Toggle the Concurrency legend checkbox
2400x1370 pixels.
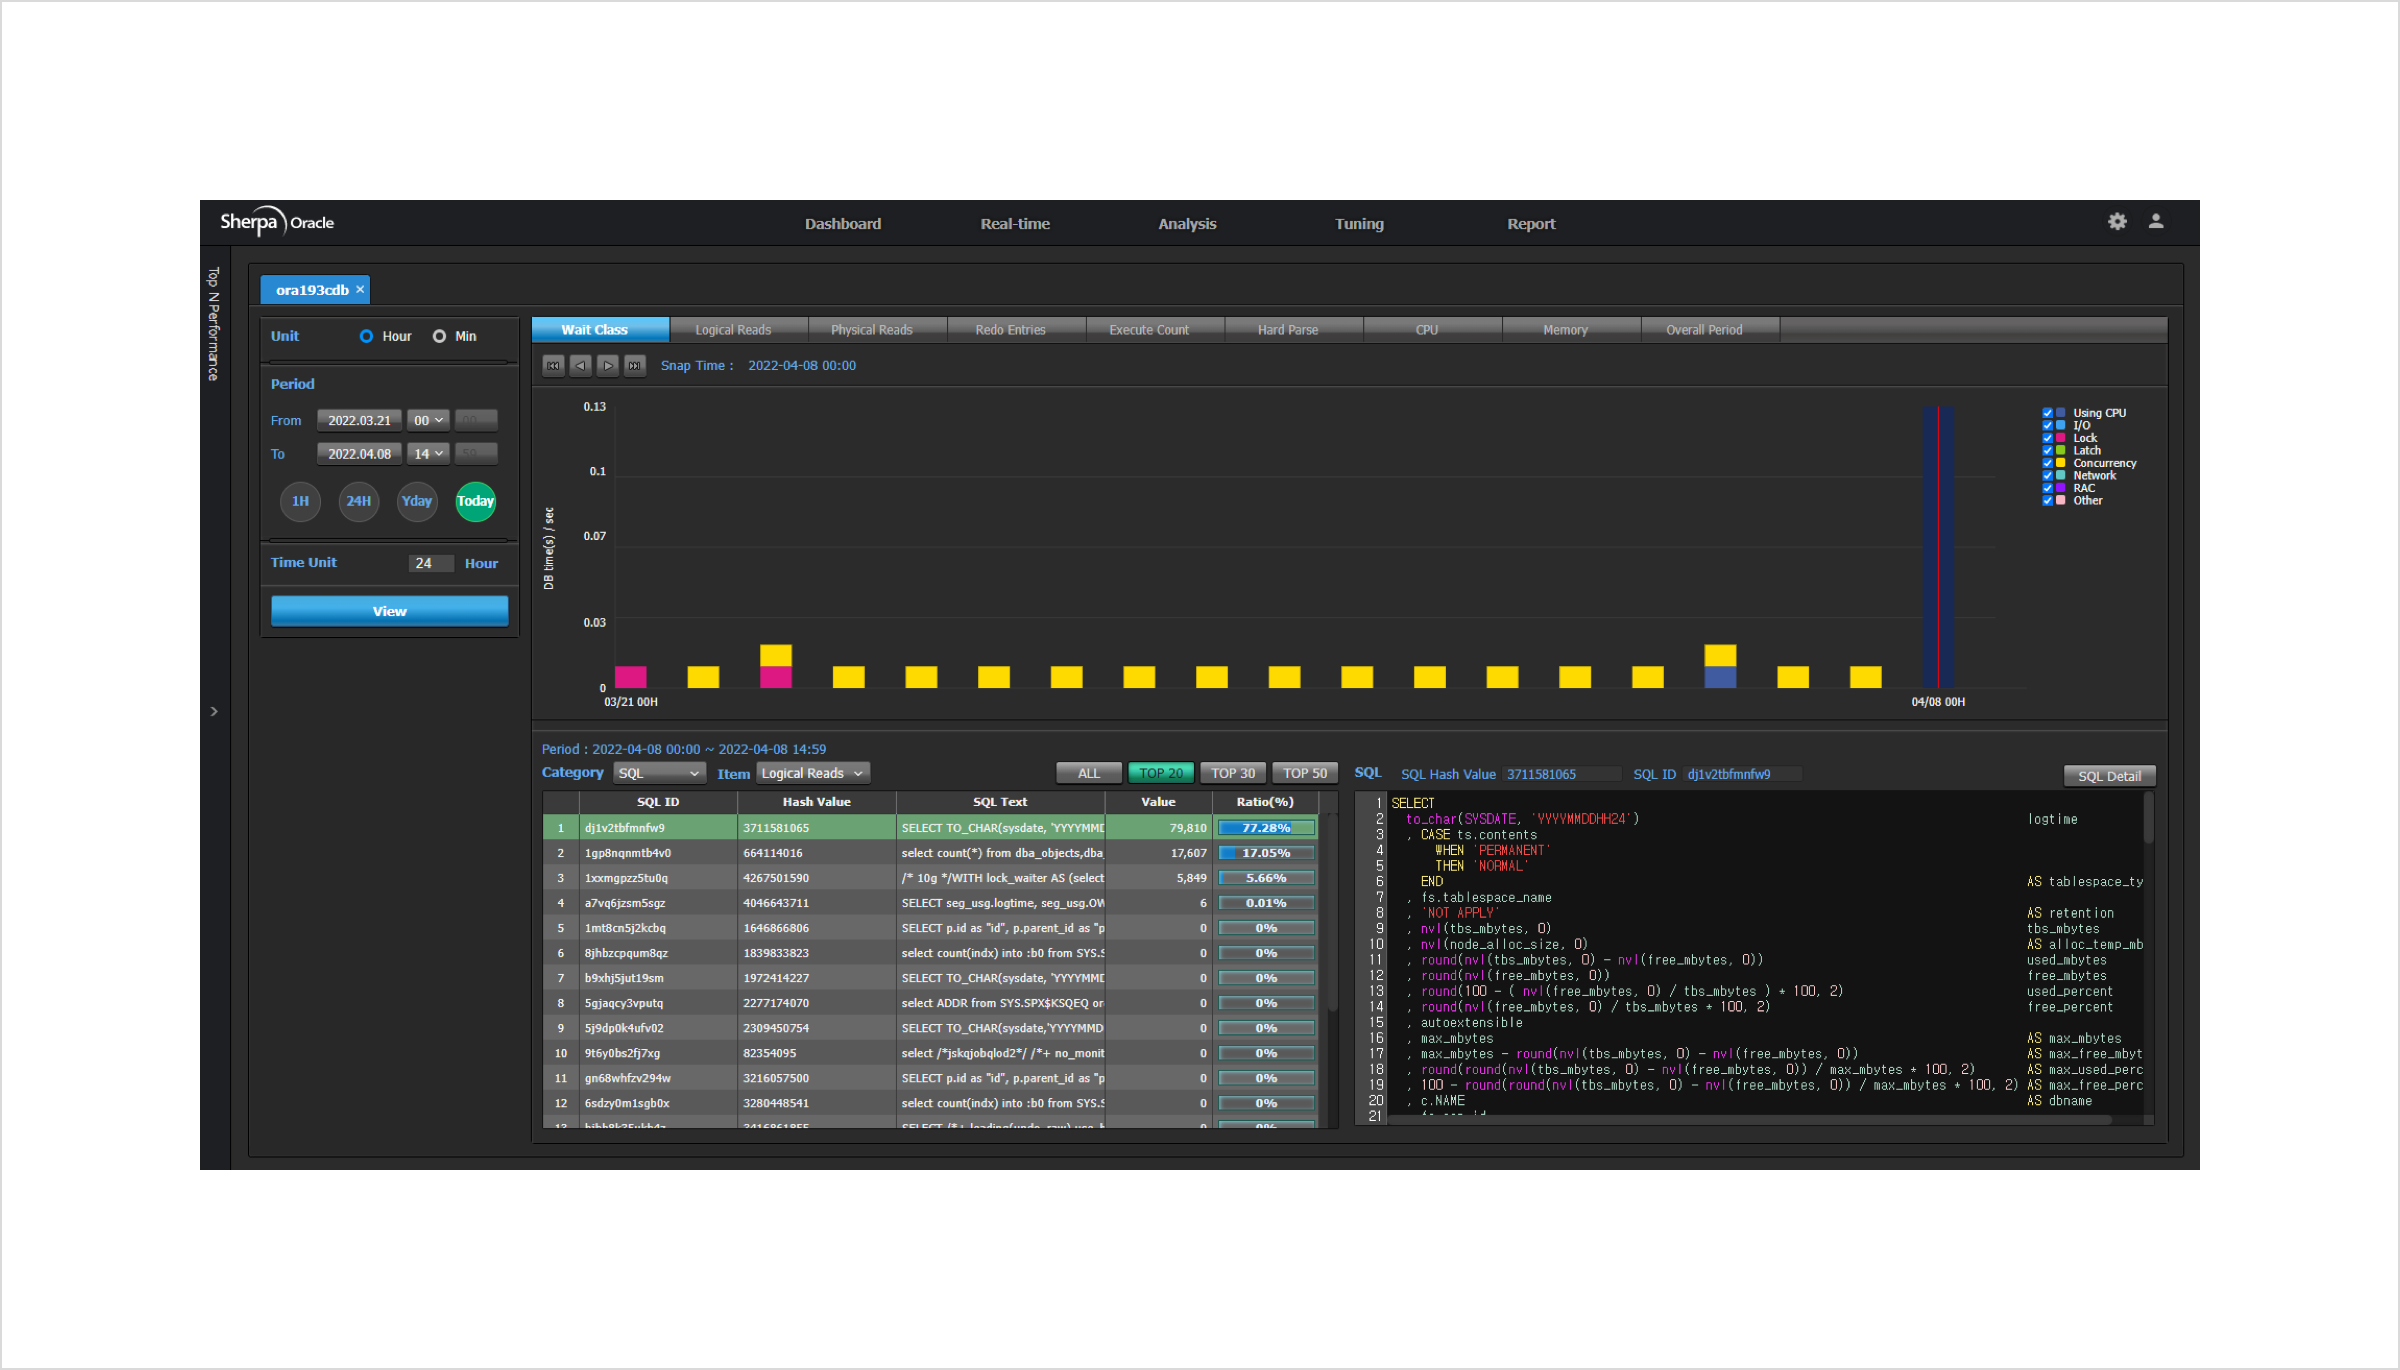point(2047,463)
